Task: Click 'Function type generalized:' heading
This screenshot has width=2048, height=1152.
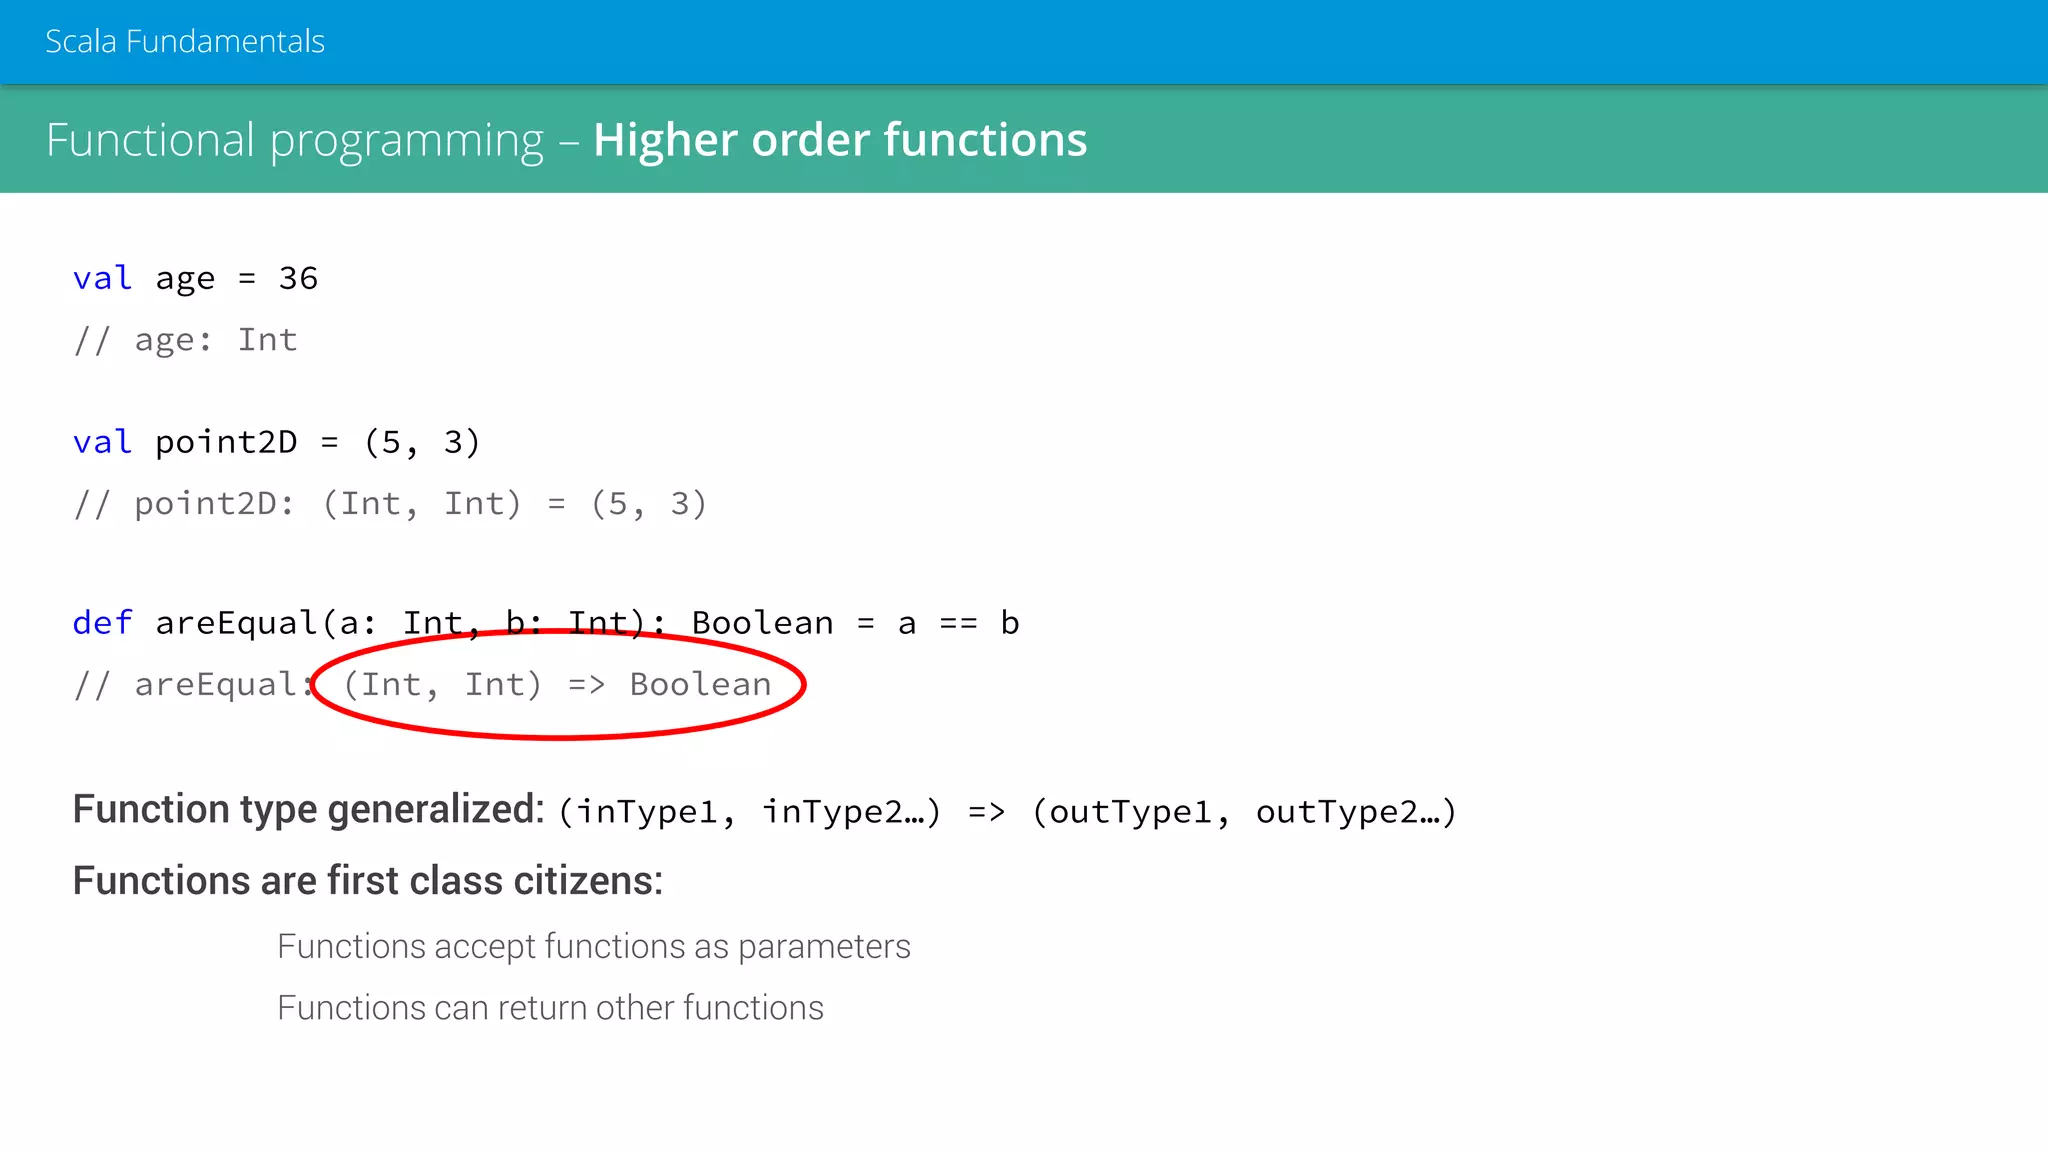Action: coord(308,809)
